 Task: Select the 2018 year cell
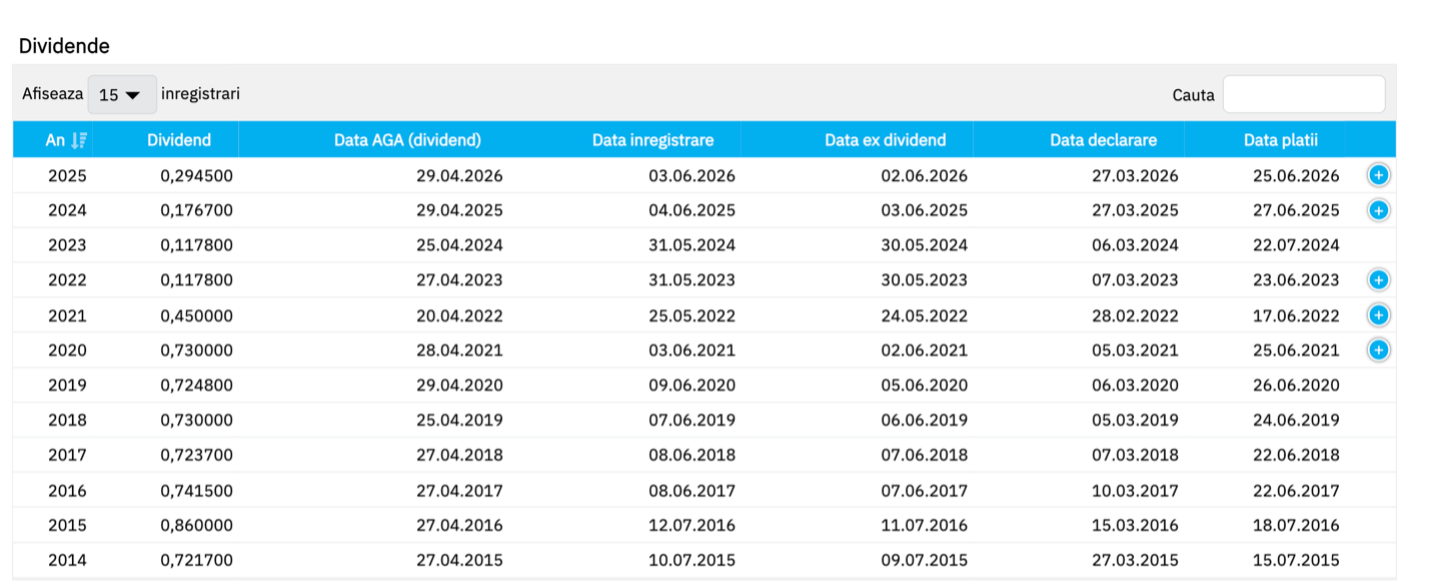click(67, 420)
